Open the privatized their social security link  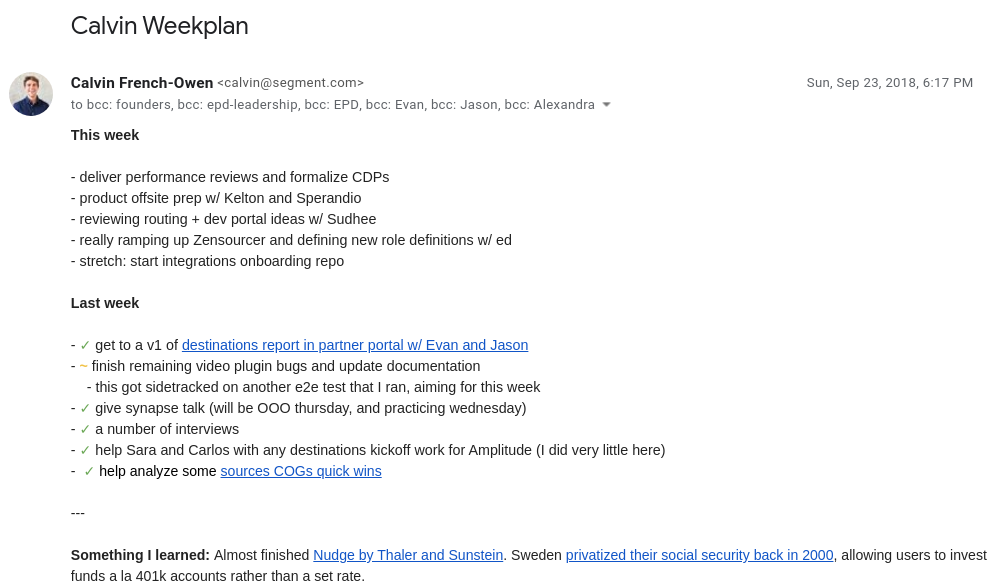(699, 555)
